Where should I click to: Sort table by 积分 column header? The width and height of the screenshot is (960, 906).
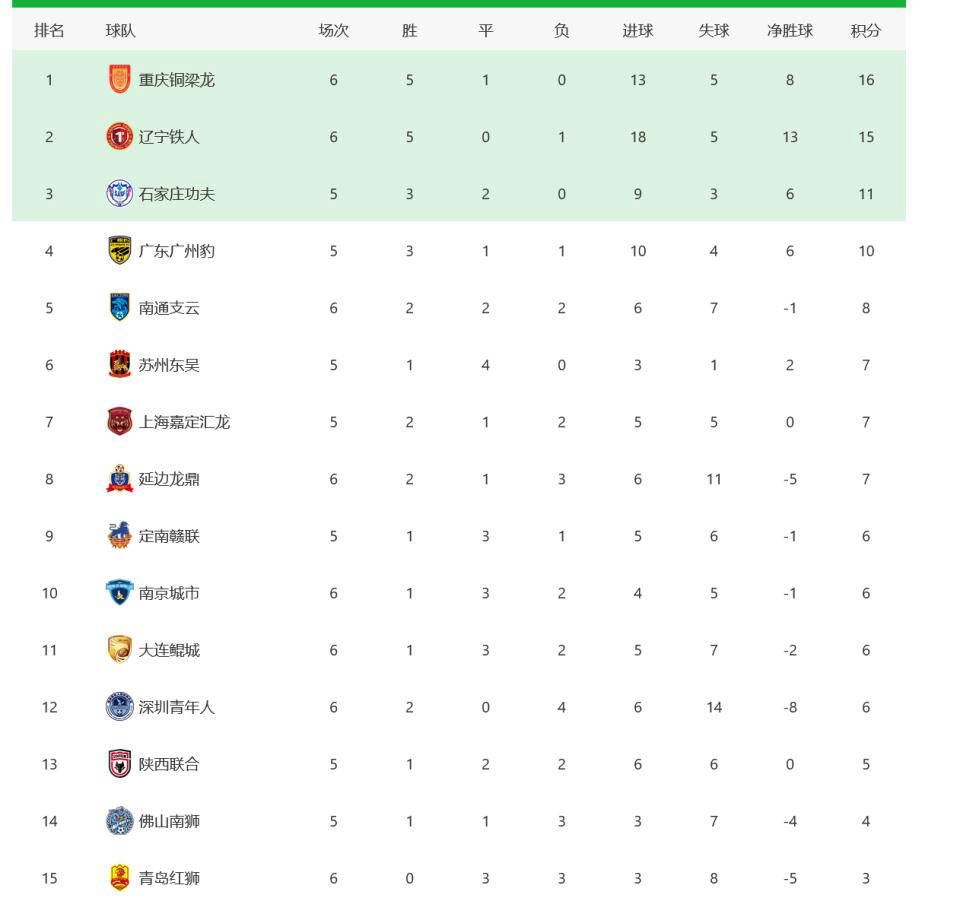point(866,31)
